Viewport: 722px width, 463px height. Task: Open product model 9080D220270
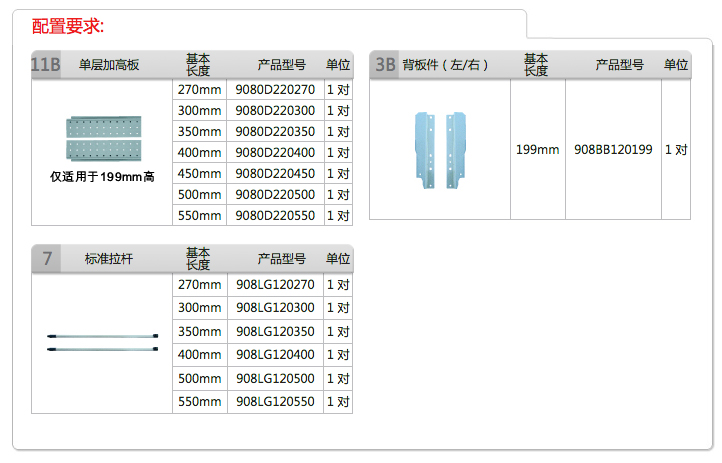click(x=275, y=89)
